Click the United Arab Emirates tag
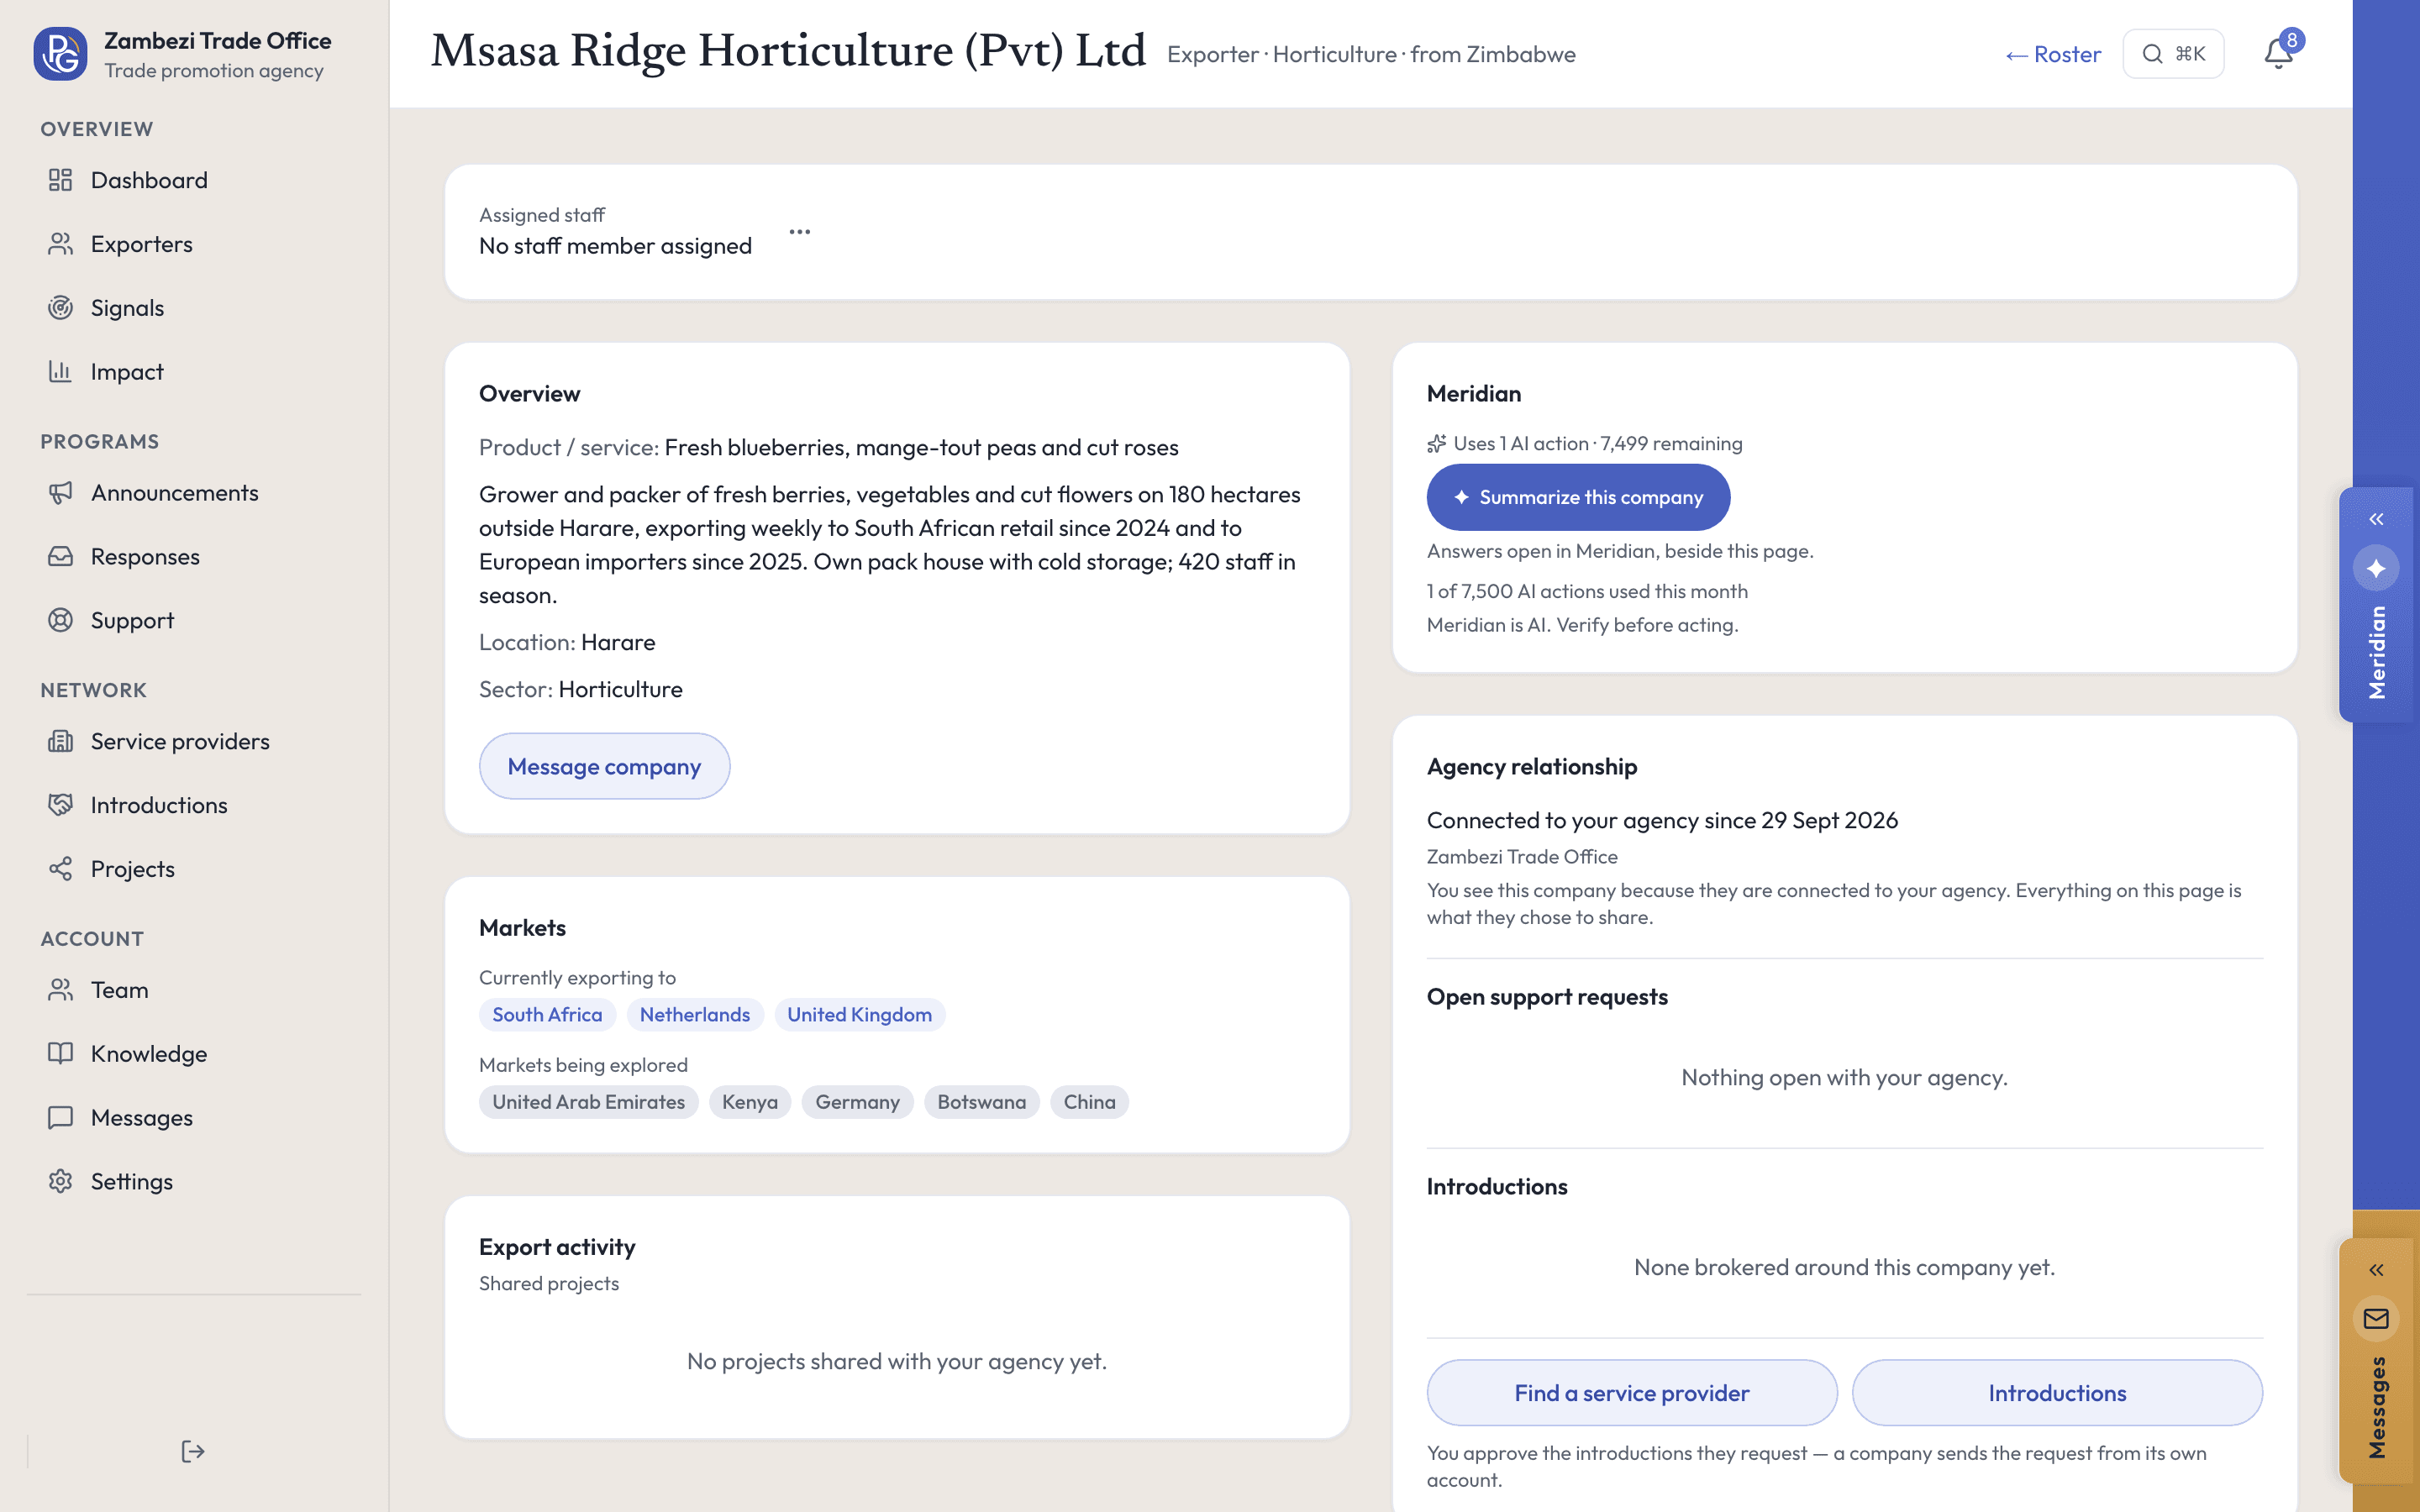The width and height of the screenshot is (2420, 1512). (588, 1102)
